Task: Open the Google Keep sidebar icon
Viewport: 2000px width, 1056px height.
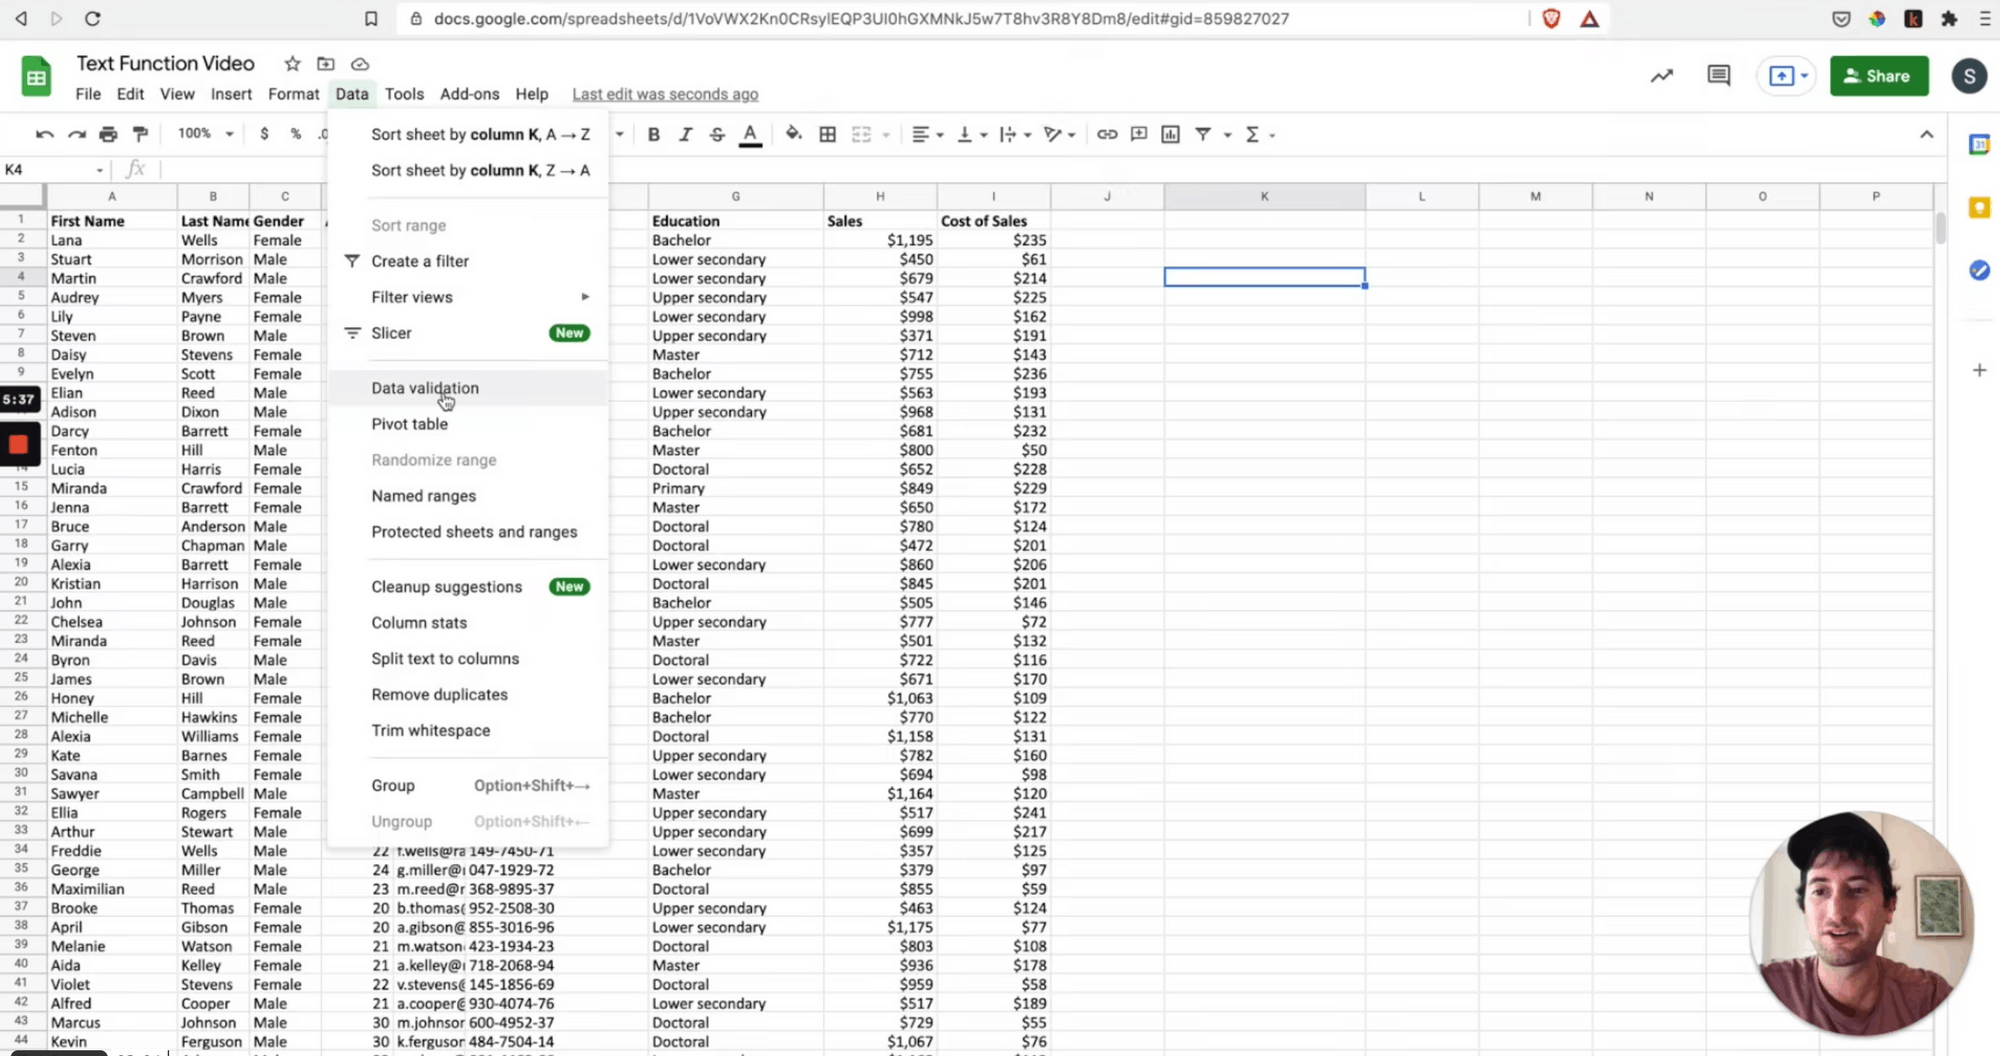Action: 1979,208
